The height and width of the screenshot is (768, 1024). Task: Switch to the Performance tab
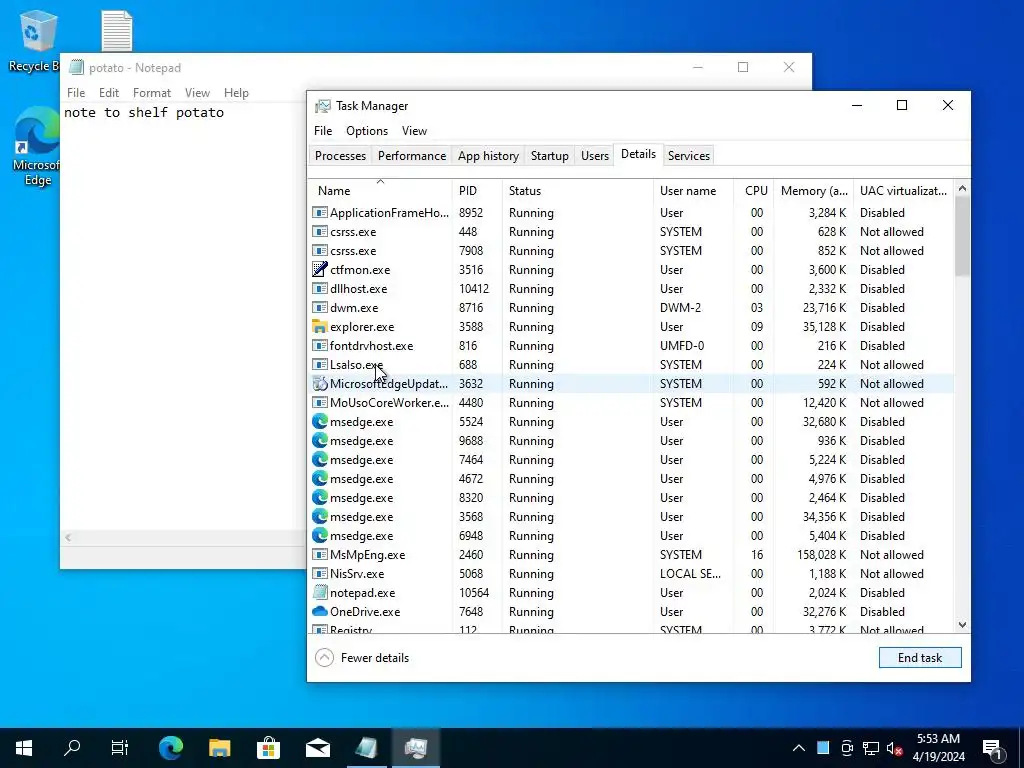(x=412, y=155)
